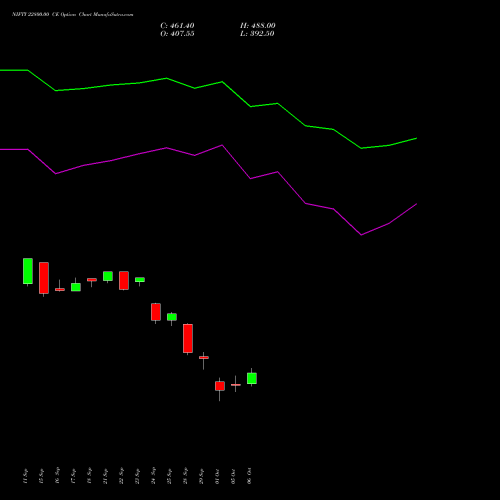The width and height of the screenshot is (500, 500).
Task: Select the 21 Sep green candlestick
Action: (x=108, y=276)
